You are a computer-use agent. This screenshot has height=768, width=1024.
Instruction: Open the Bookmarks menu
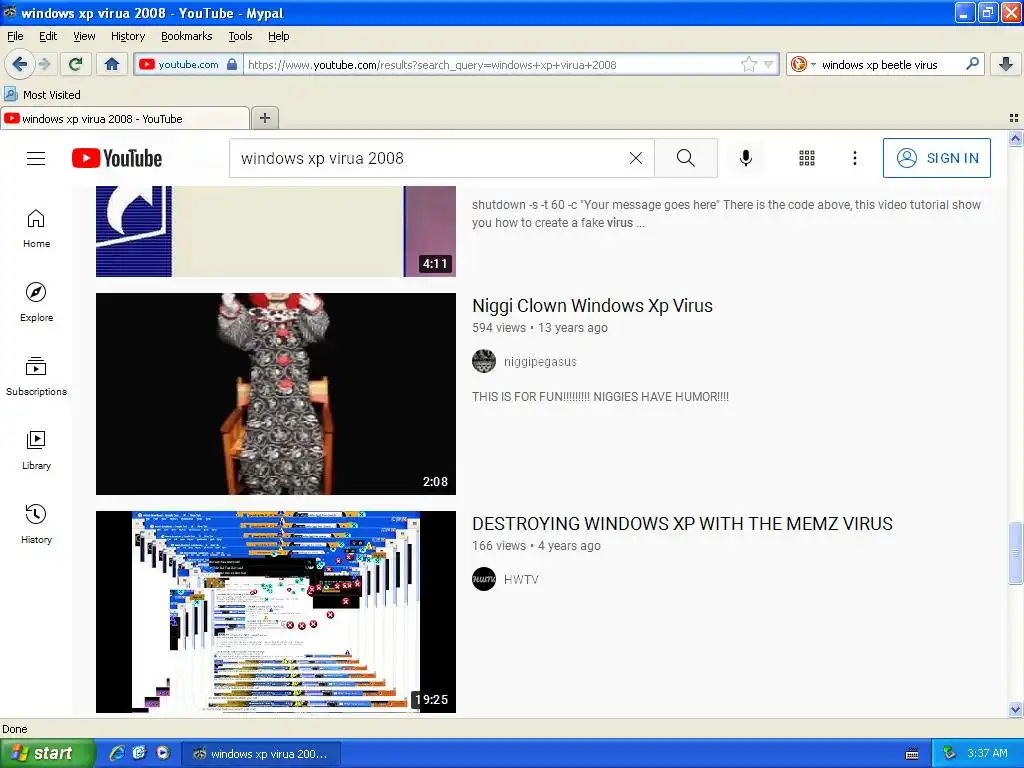pyautogui.click(x=187, y=36)
